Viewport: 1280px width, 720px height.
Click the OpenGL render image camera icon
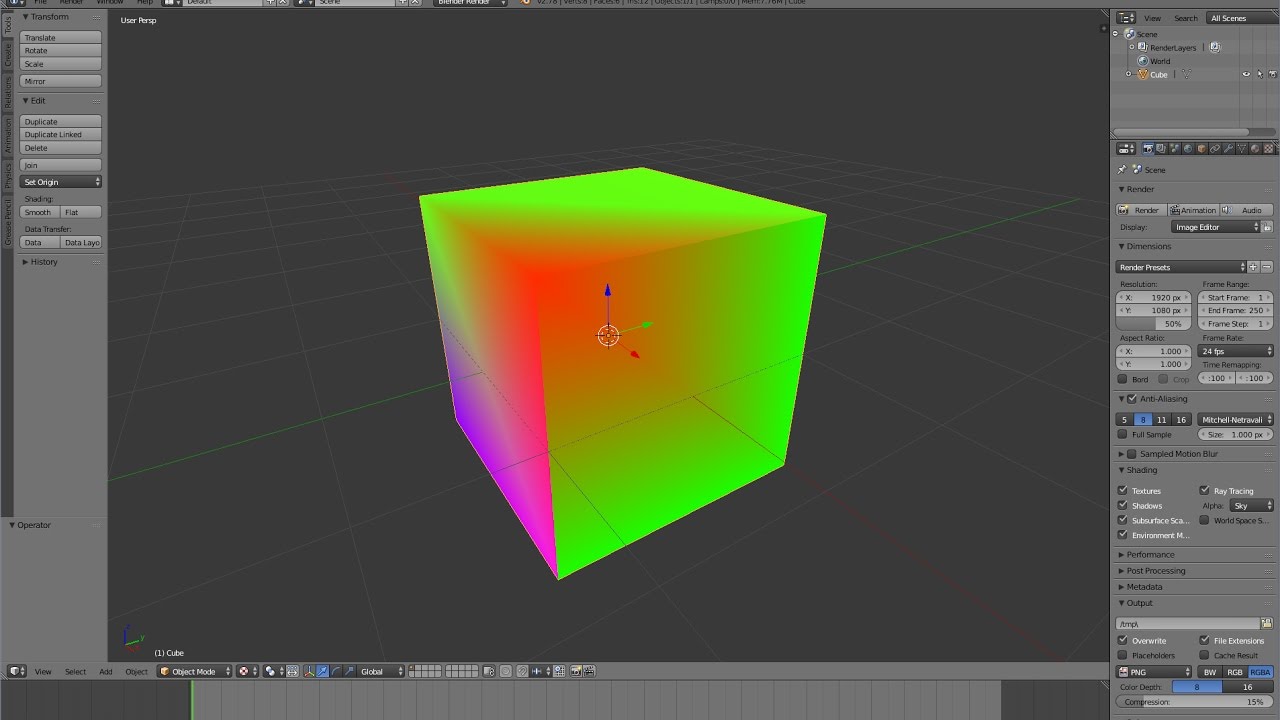[x=575, y=672]
